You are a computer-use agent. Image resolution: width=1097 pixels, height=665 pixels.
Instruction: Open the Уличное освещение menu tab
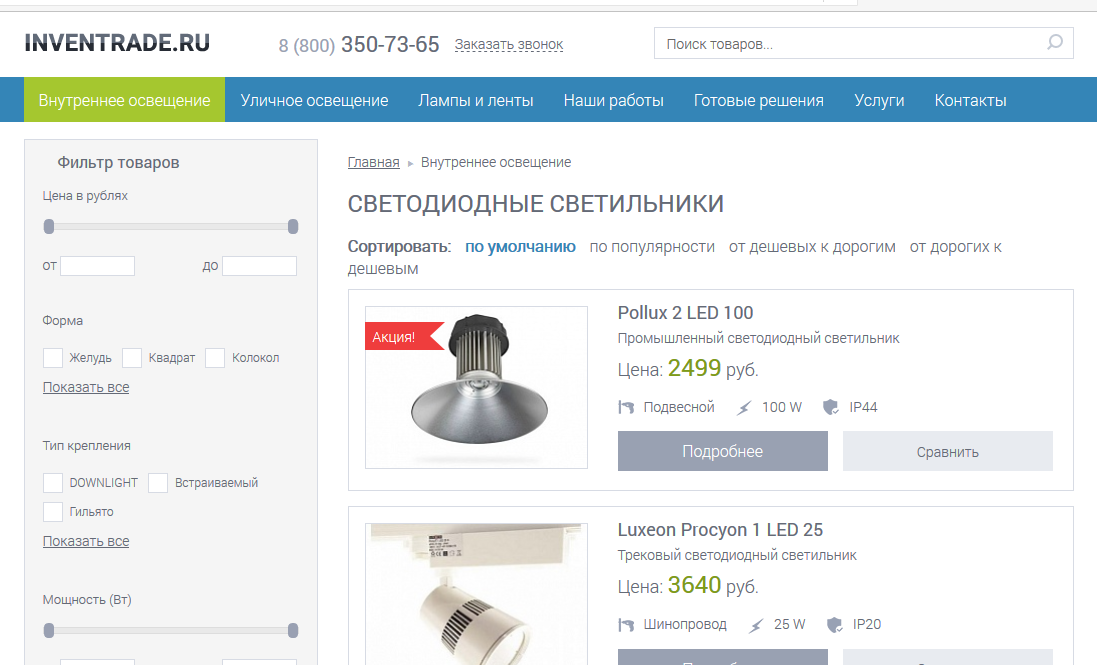coord(315,100)
